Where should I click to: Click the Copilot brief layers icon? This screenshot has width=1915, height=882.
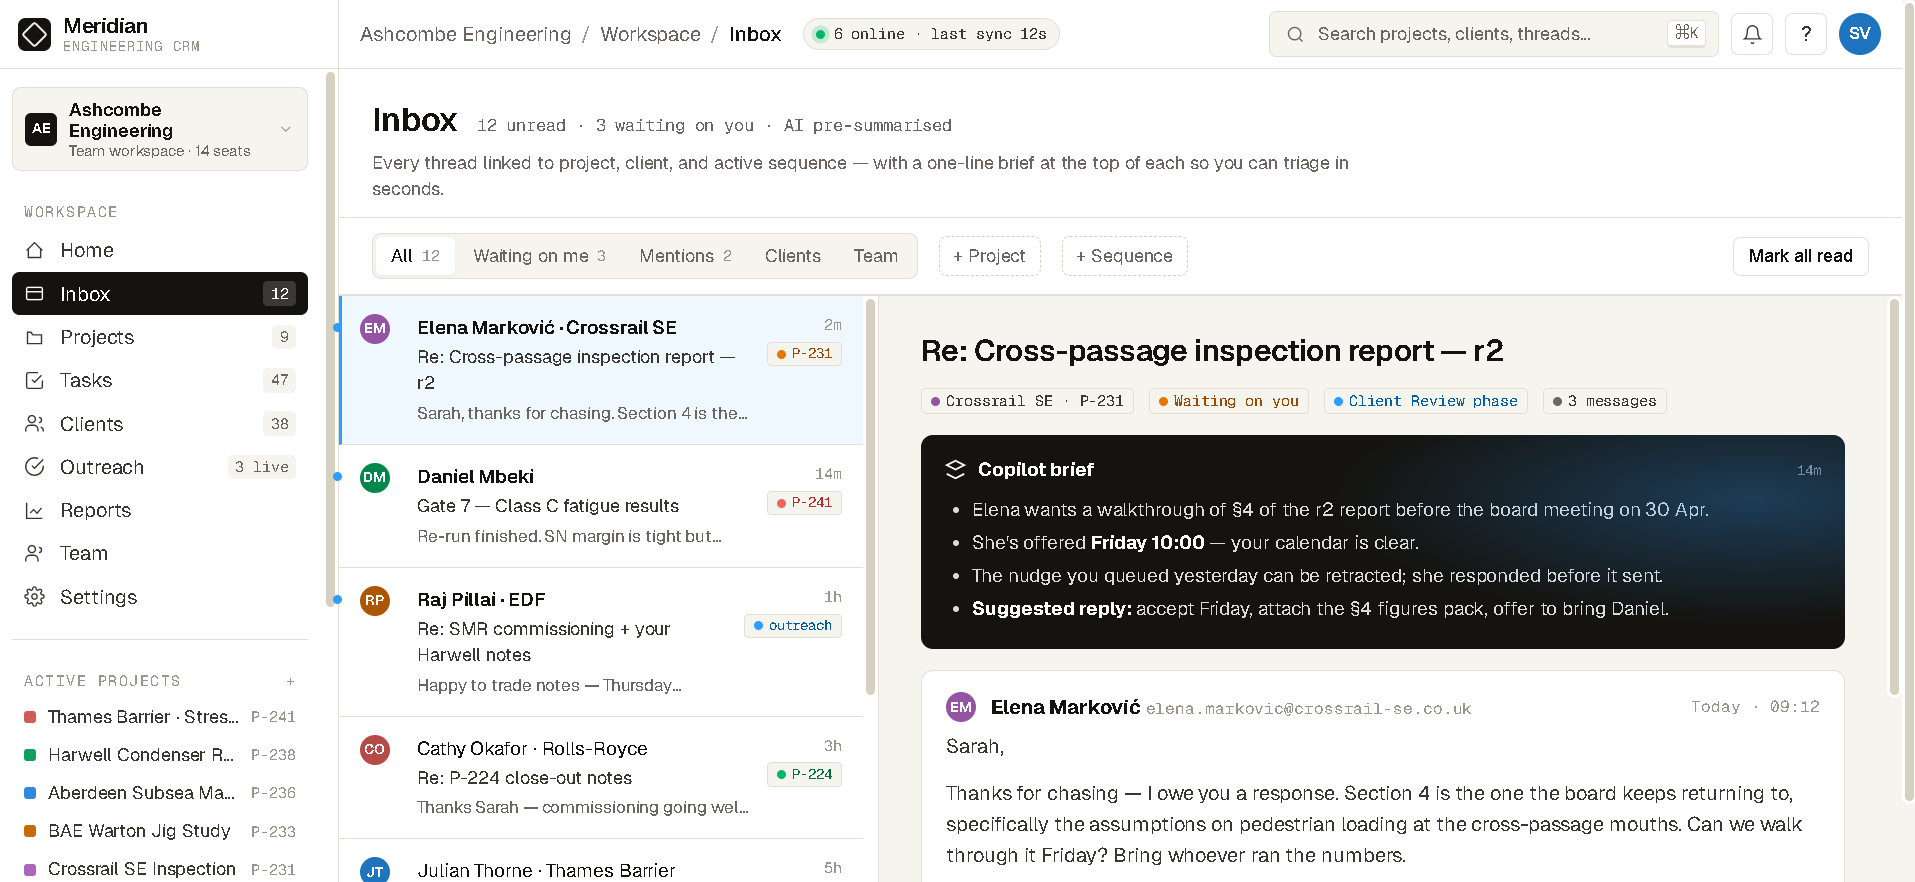[955, 469]
